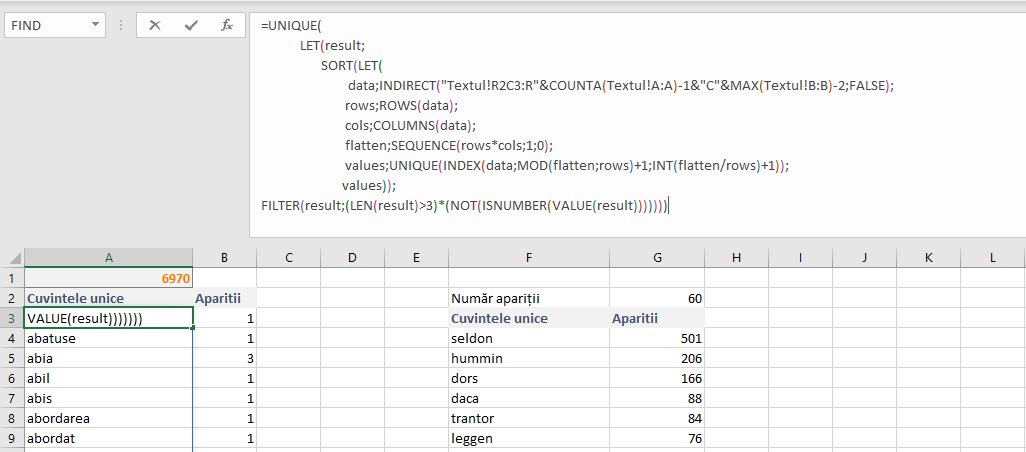Expand the Name Box dropdown arrow
This screenshot has height=452, width=1026.
pos(95,26)
